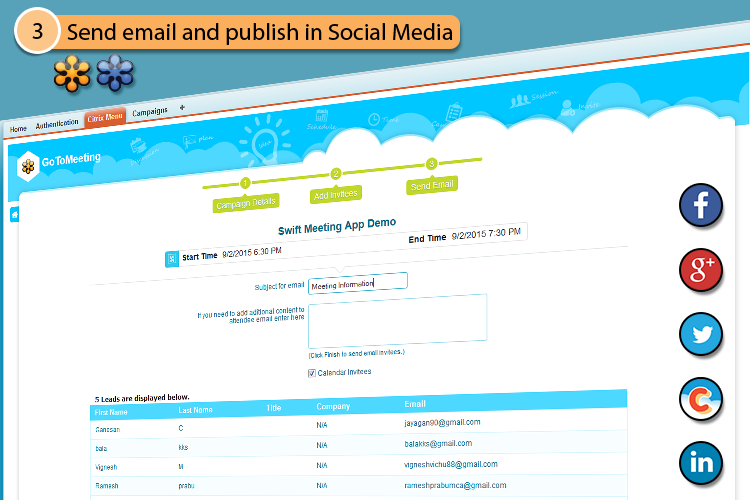750x500 pixels.
Task: Click the Google Plus share icon
Action: (x=700, y=270)
